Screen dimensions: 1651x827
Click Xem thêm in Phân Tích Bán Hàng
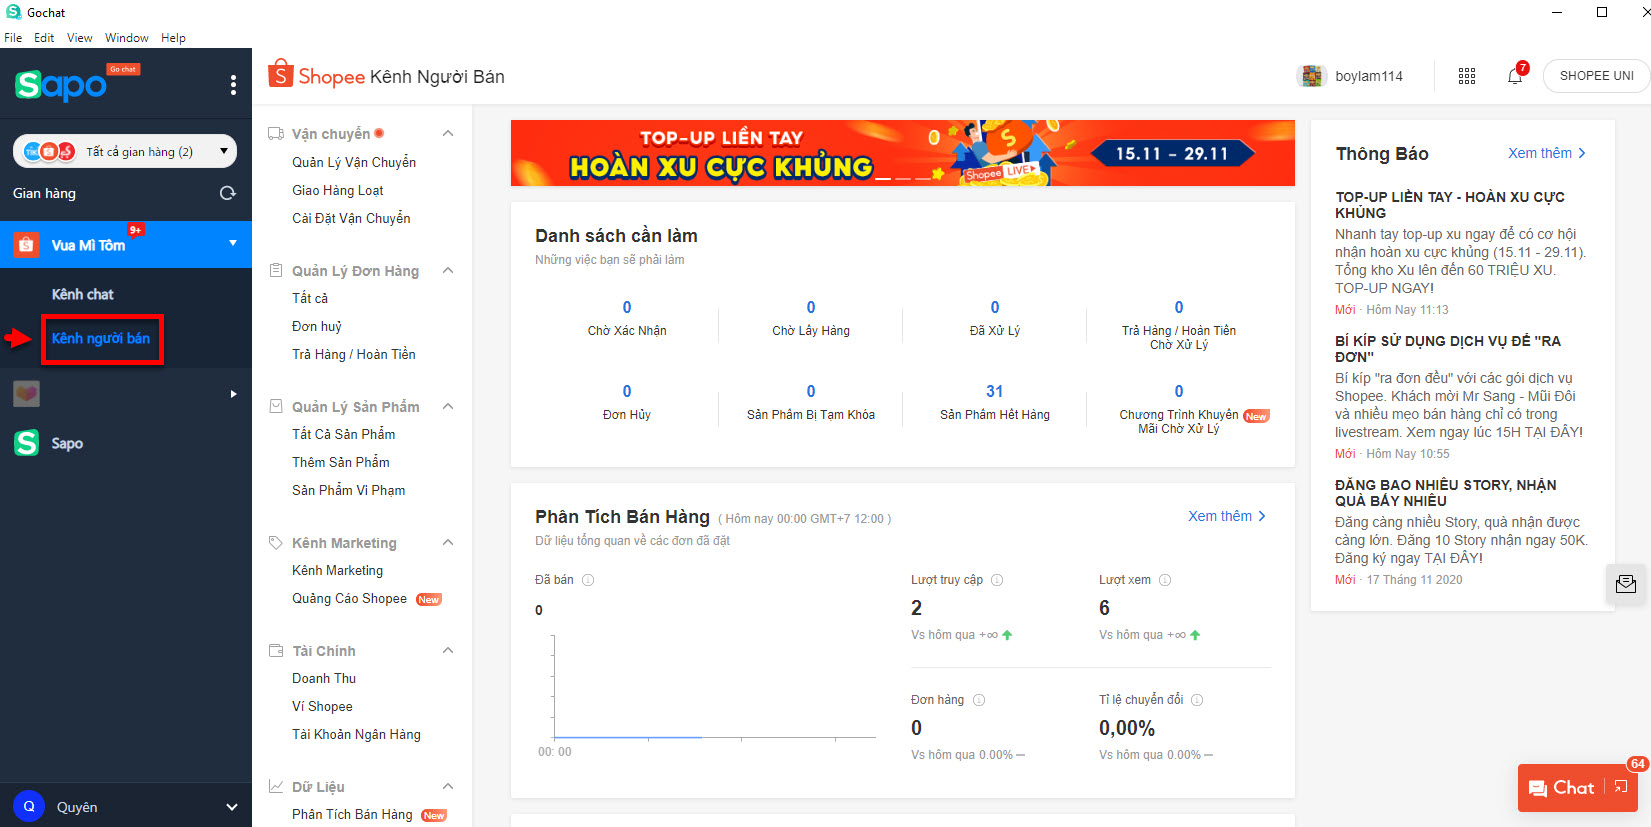coord(1227,516)
